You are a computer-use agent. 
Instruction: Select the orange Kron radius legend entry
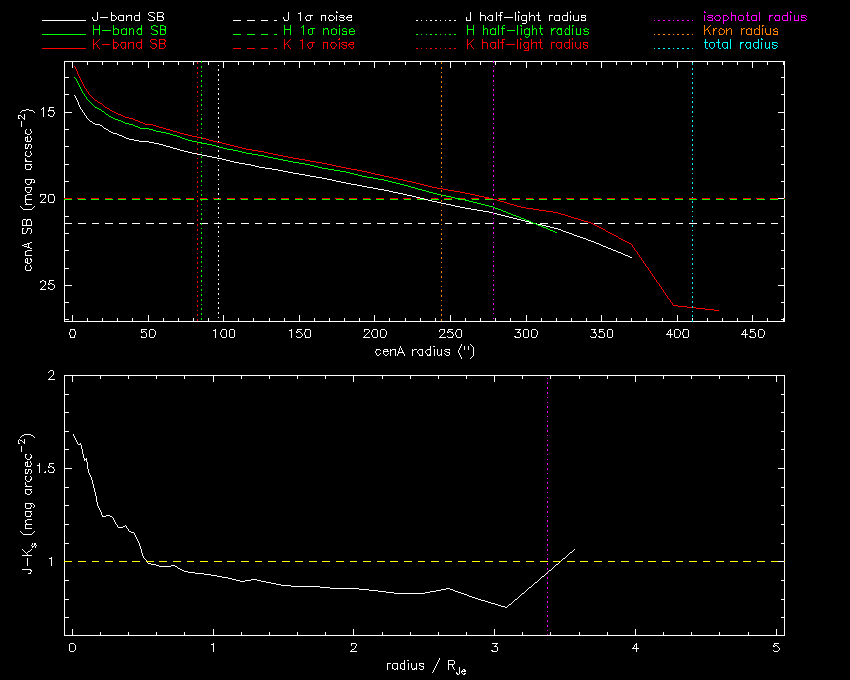click(740, 31)
